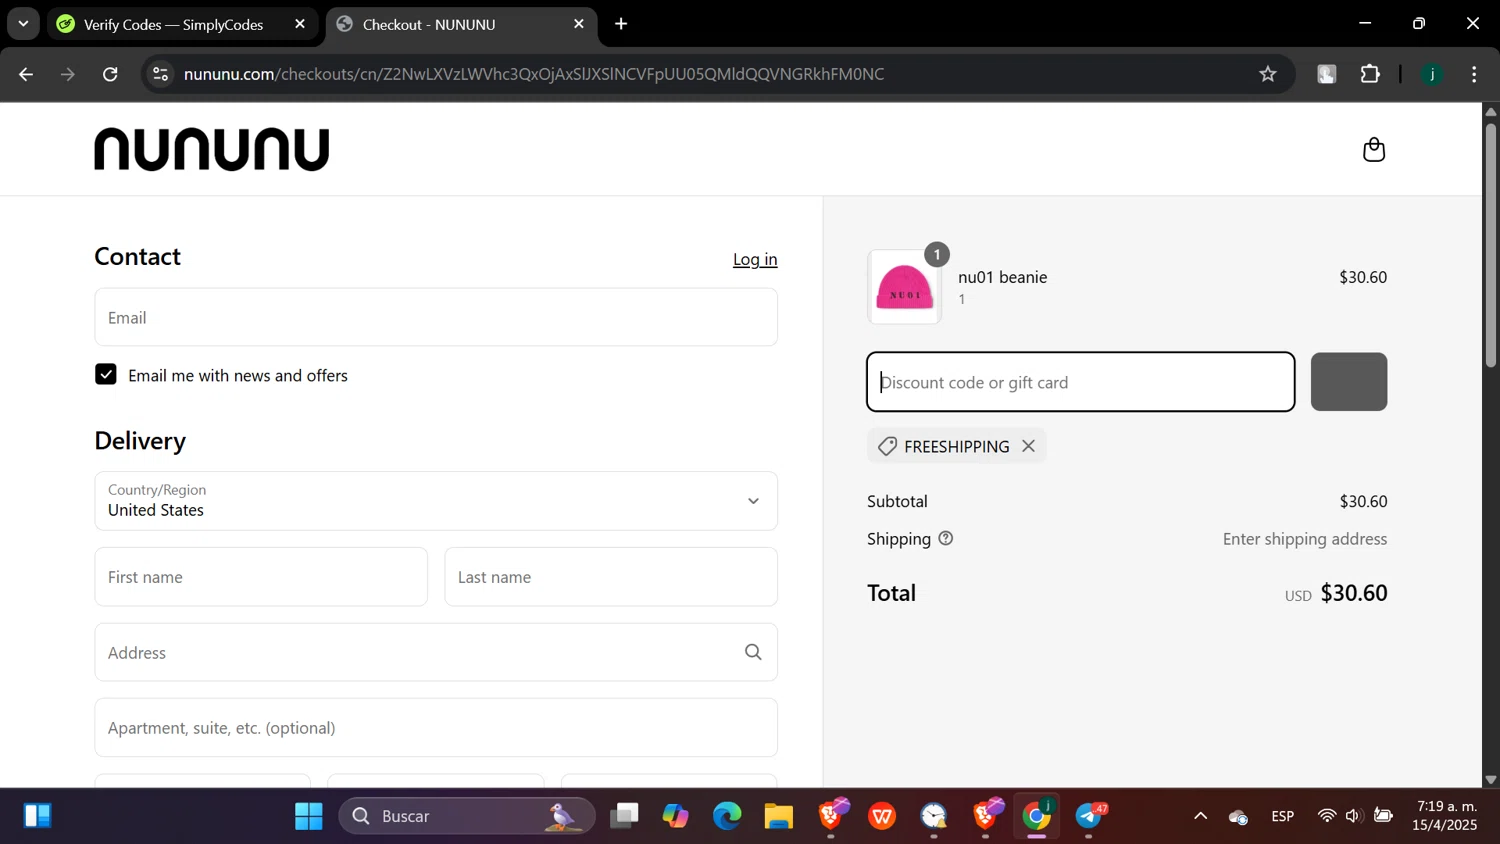Viewport: 1500px width, 844px height.
Task: Open File Explorer from the taskbar
Action: click(x=779, y=817)
